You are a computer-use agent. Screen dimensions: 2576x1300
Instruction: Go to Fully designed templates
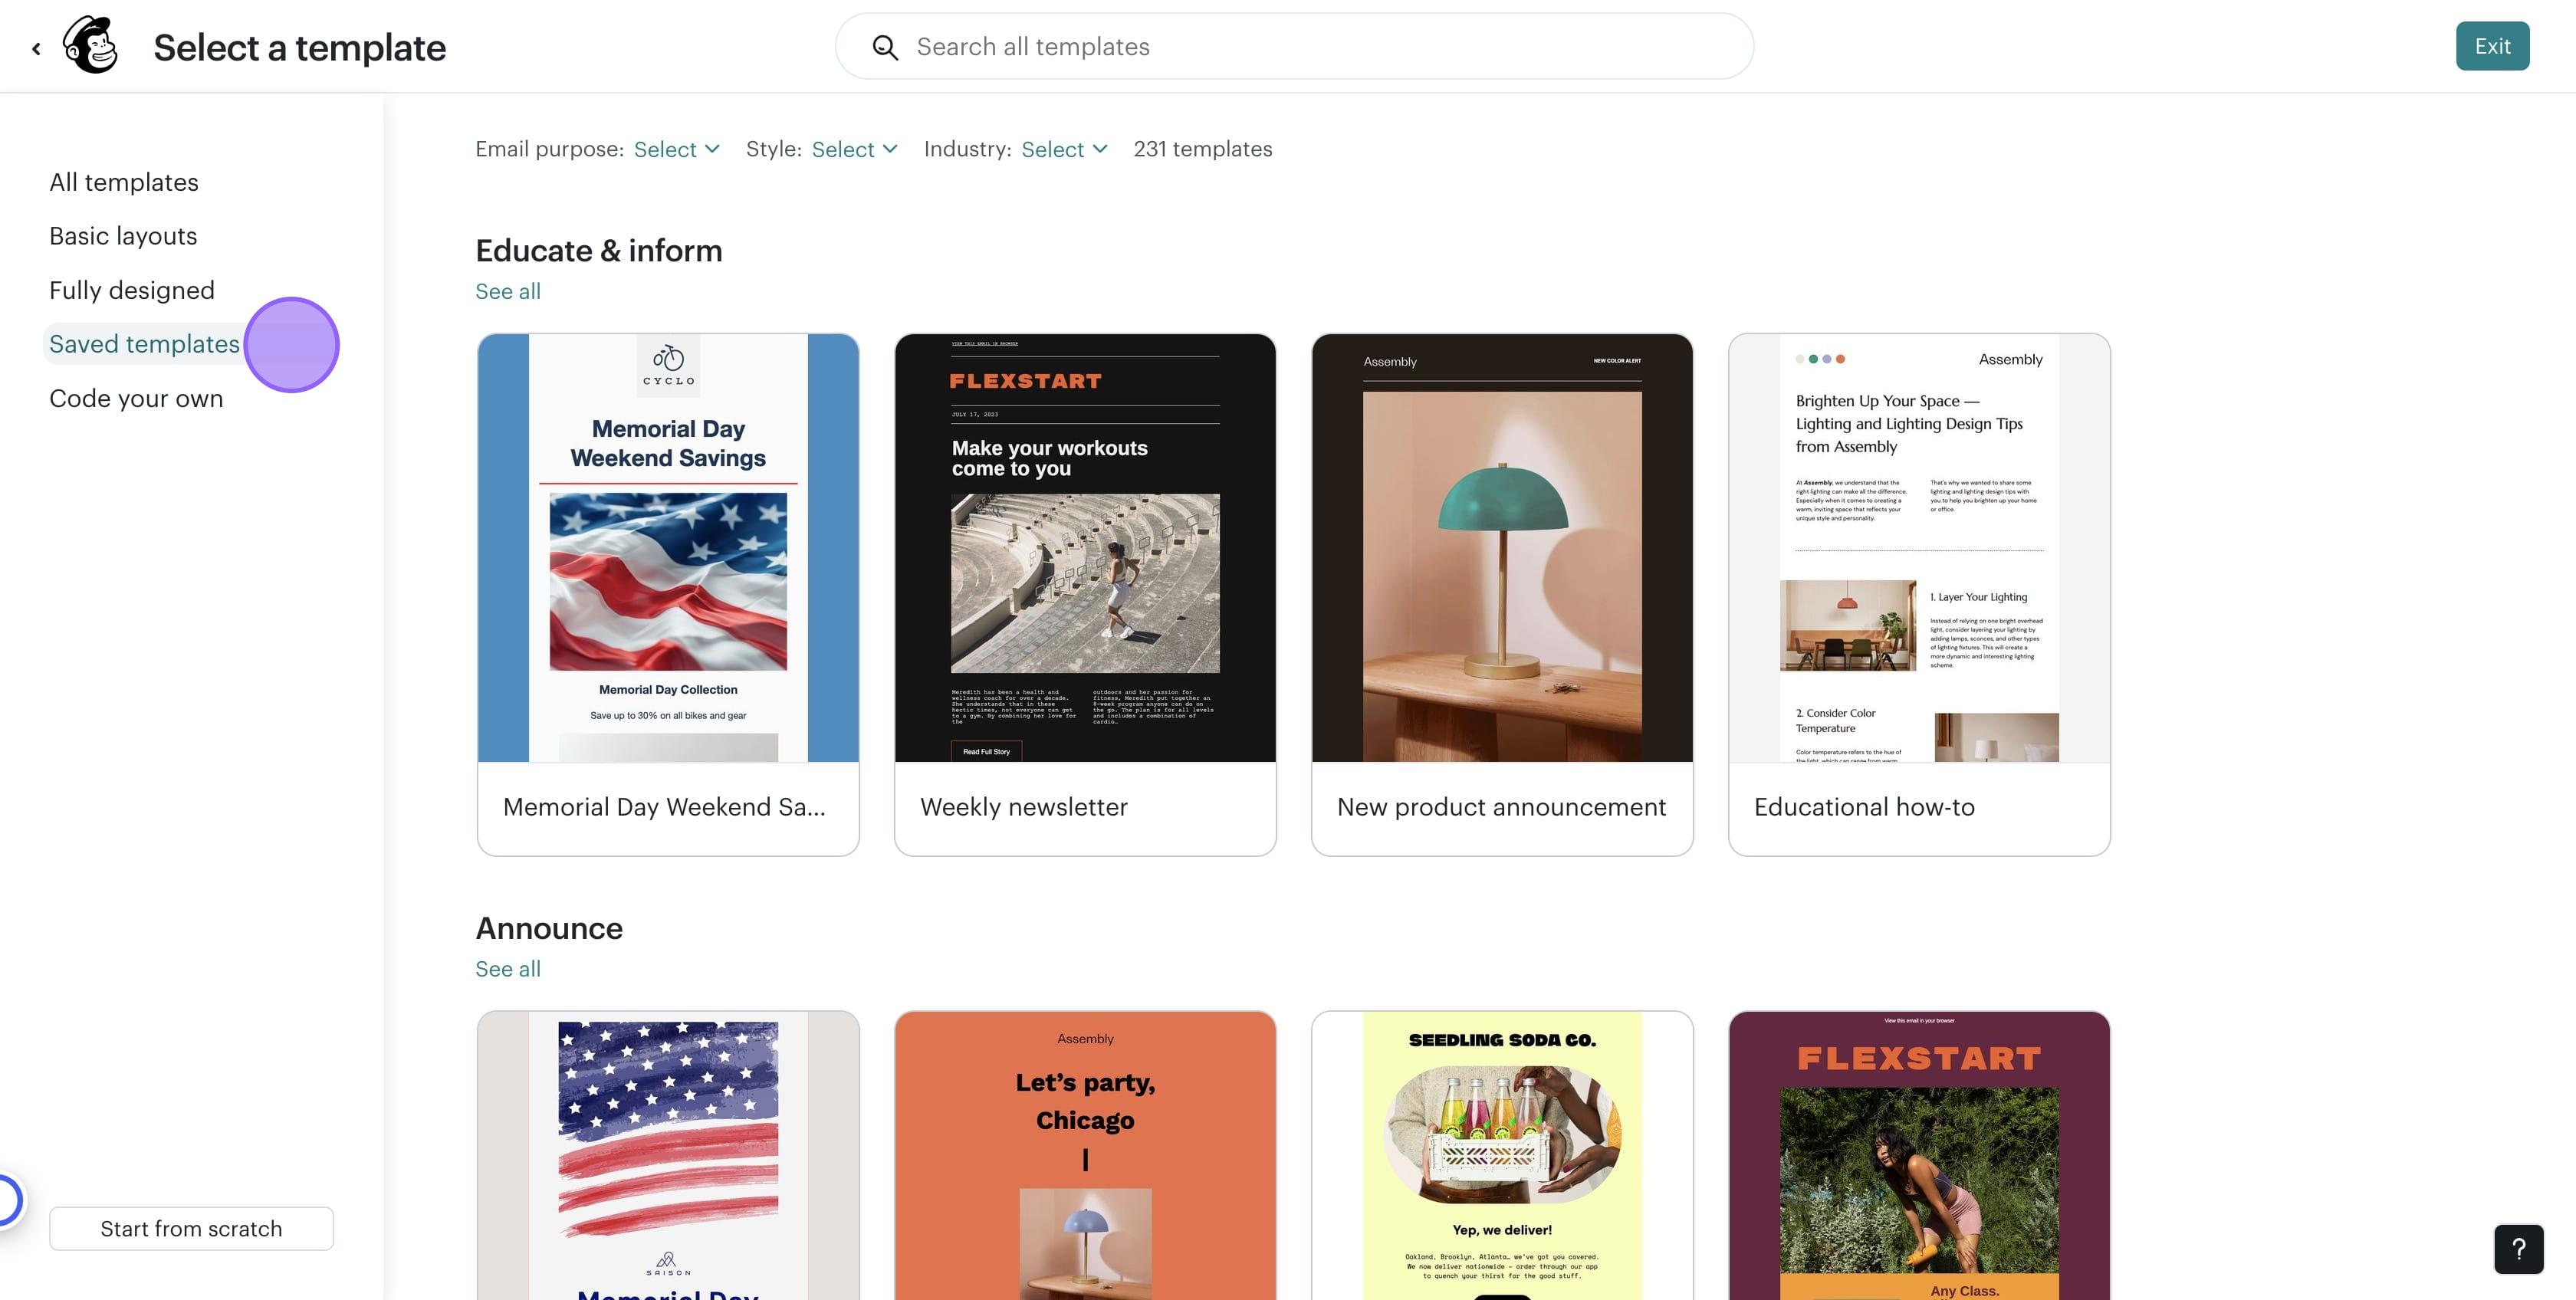pyautogui.click(x=132, y=290)
